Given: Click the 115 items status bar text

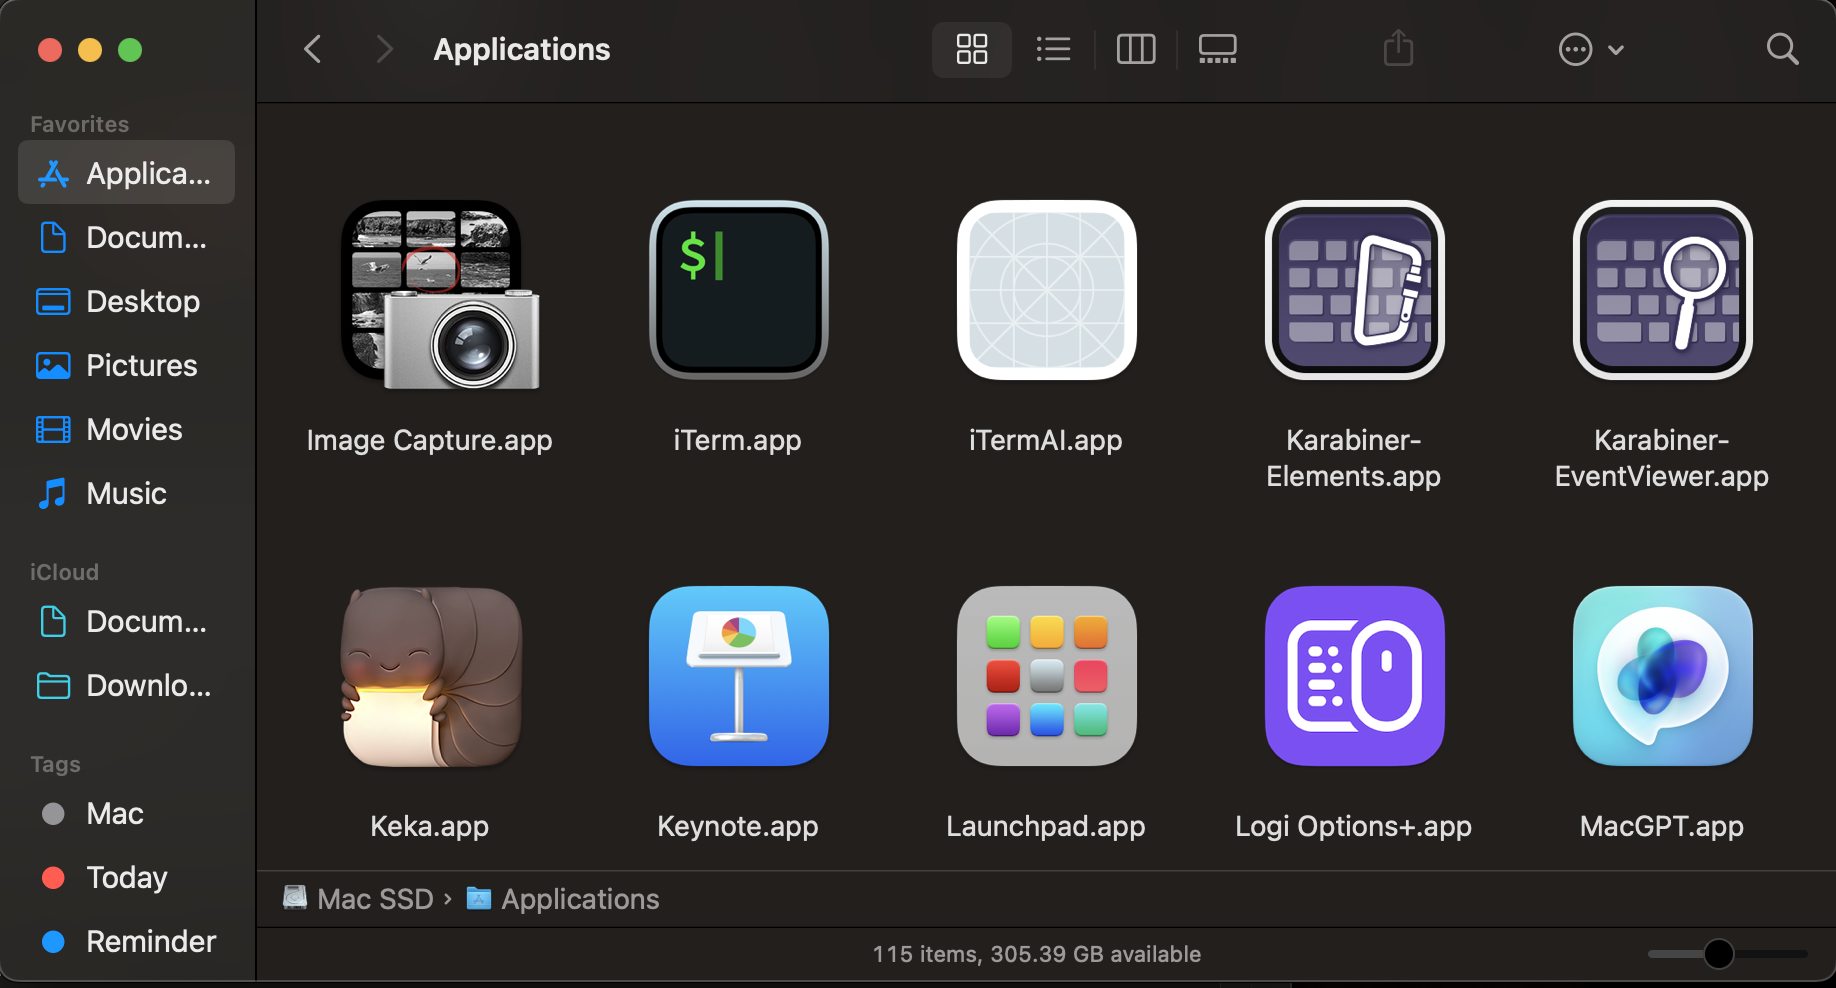Looking at the screenshot, I should (x=1037, y=954).
